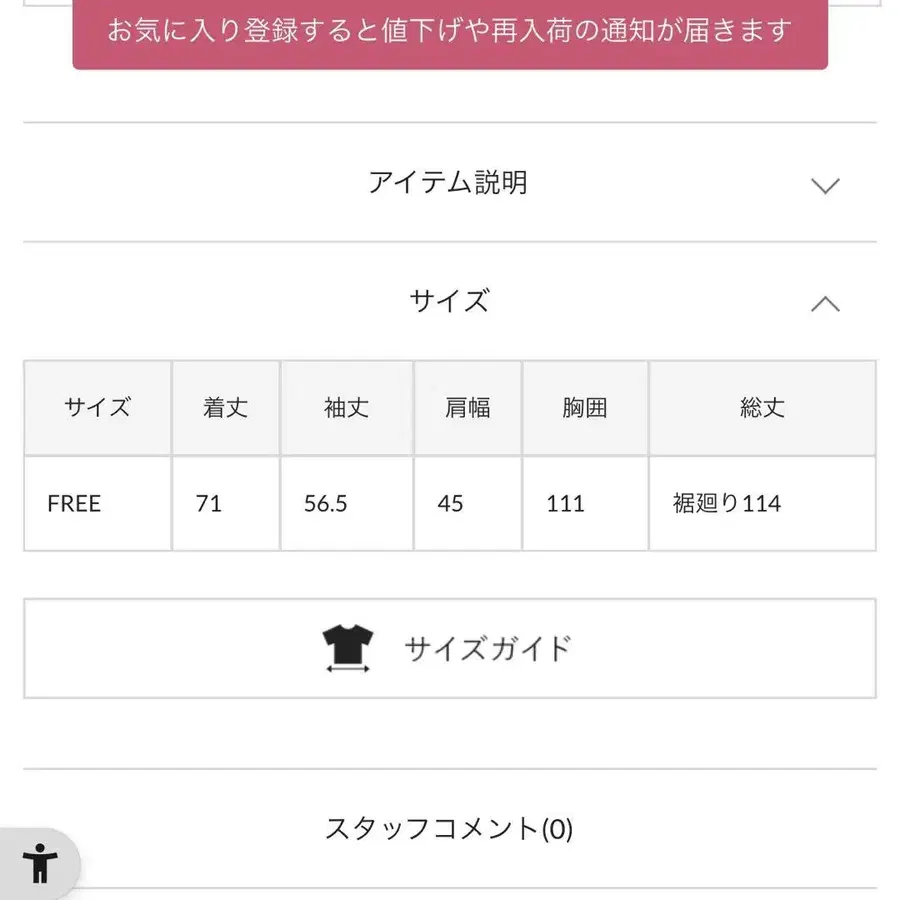
Task: Click the accessibility figure icon
Action: point(40,862)
